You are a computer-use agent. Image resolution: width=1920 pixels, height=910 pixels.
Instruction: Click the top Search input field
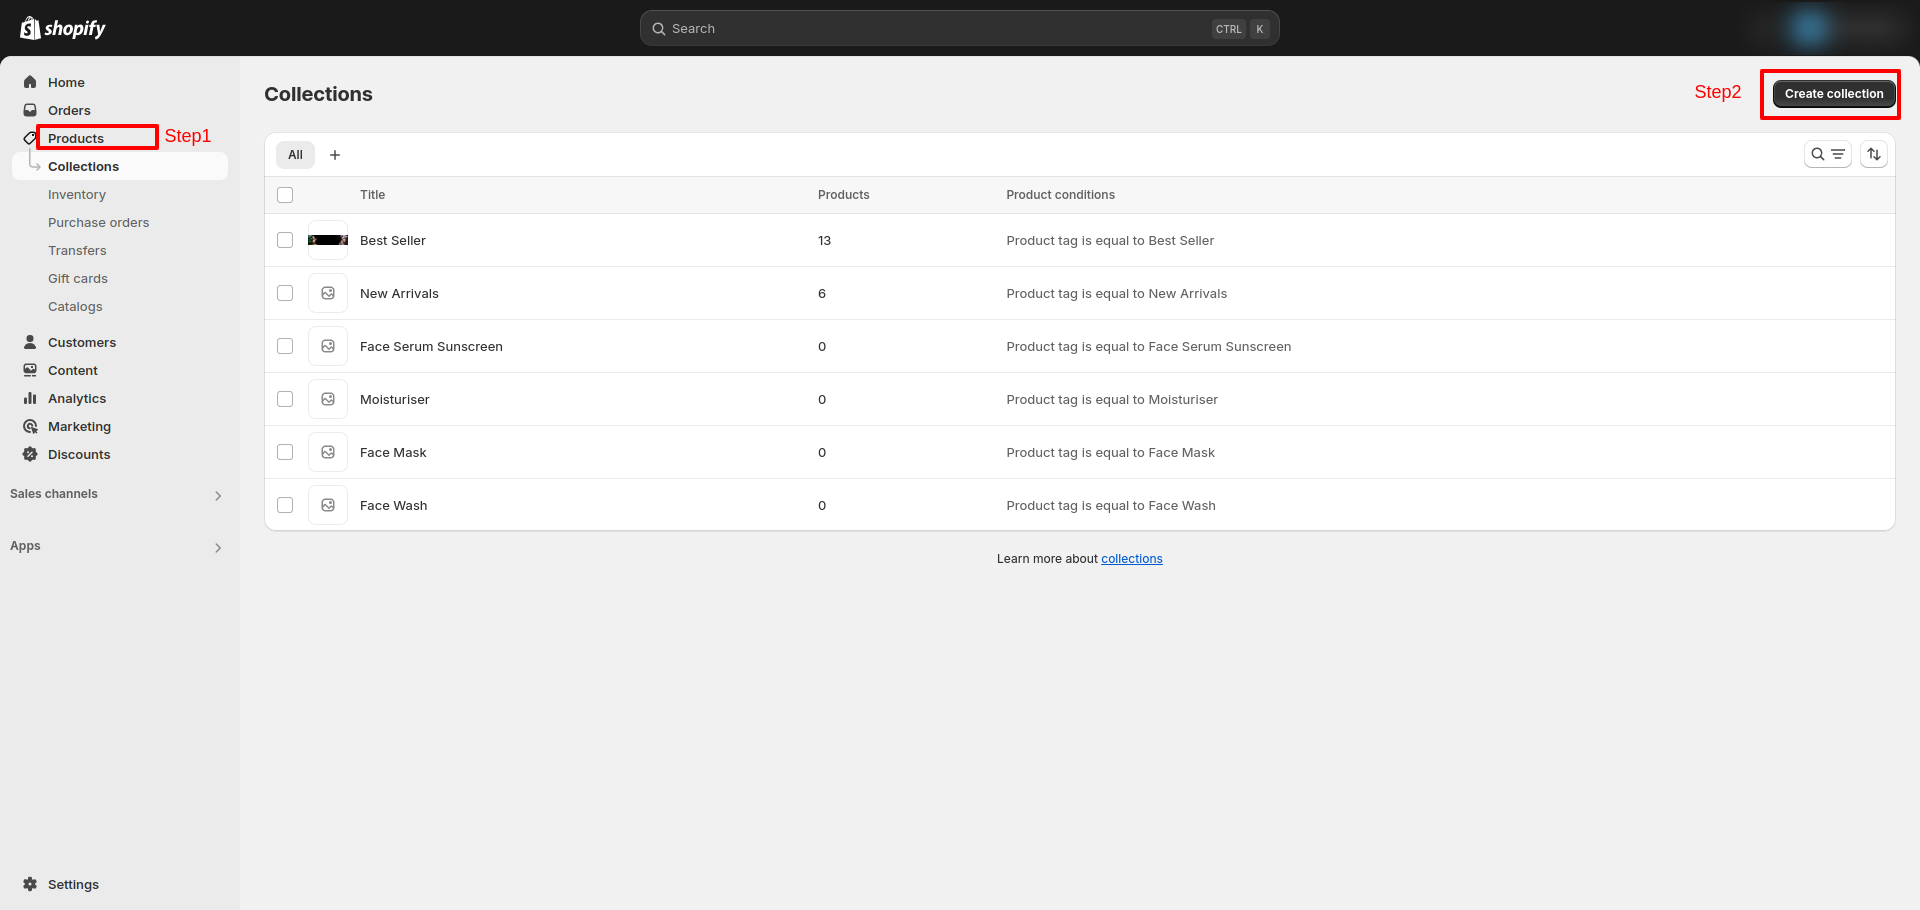[959, 28]
